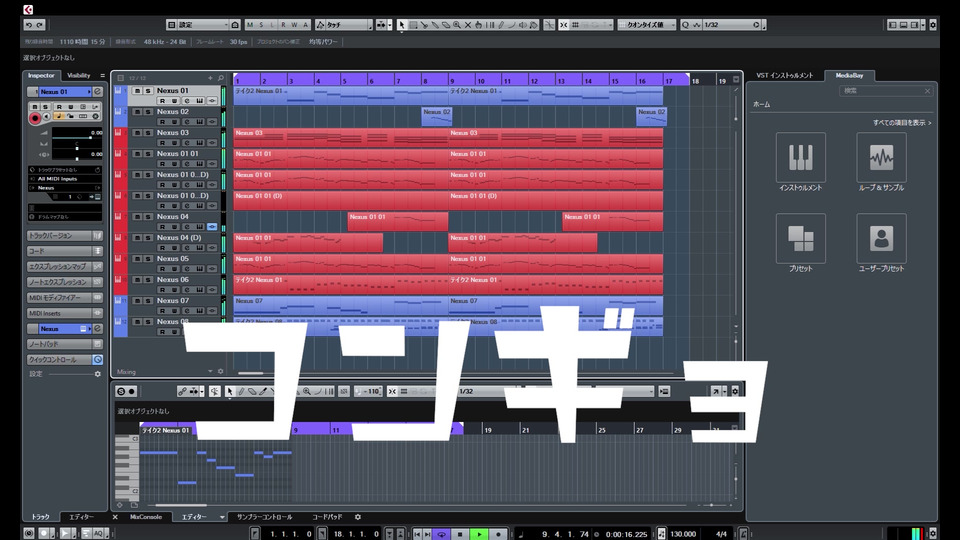960x540 pixels.
Task: Toggle highlighted lane button on Nexus 04 track
Action: click(x=212, y=227)
